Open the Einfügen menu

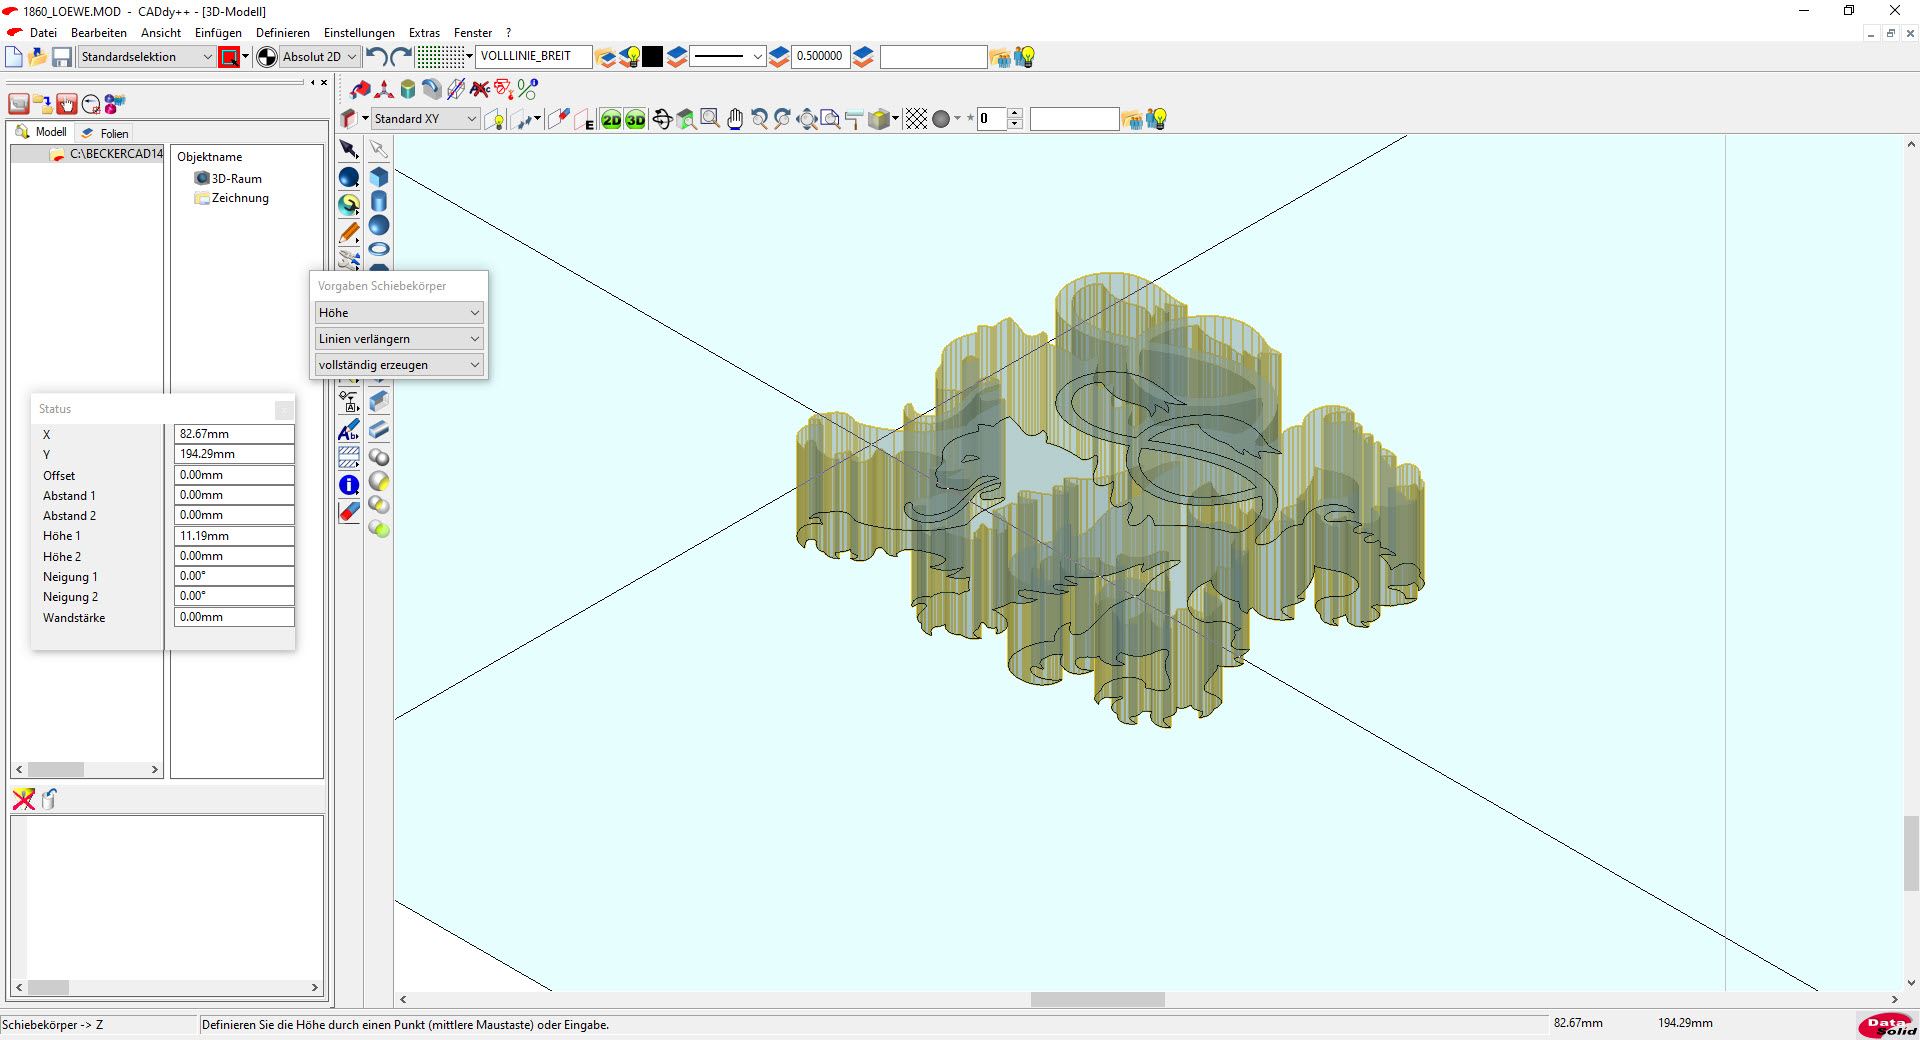(x=218, y=33)
